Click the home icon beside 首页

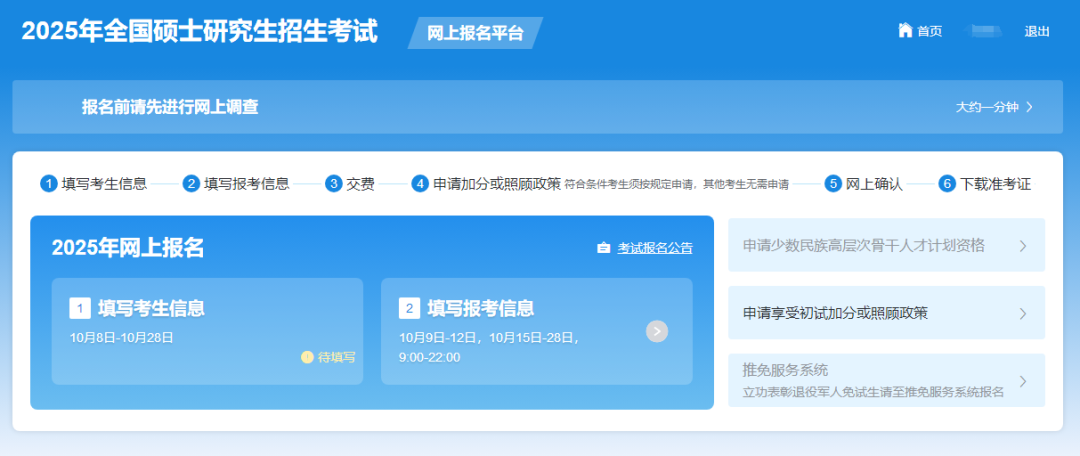[905, 30]
